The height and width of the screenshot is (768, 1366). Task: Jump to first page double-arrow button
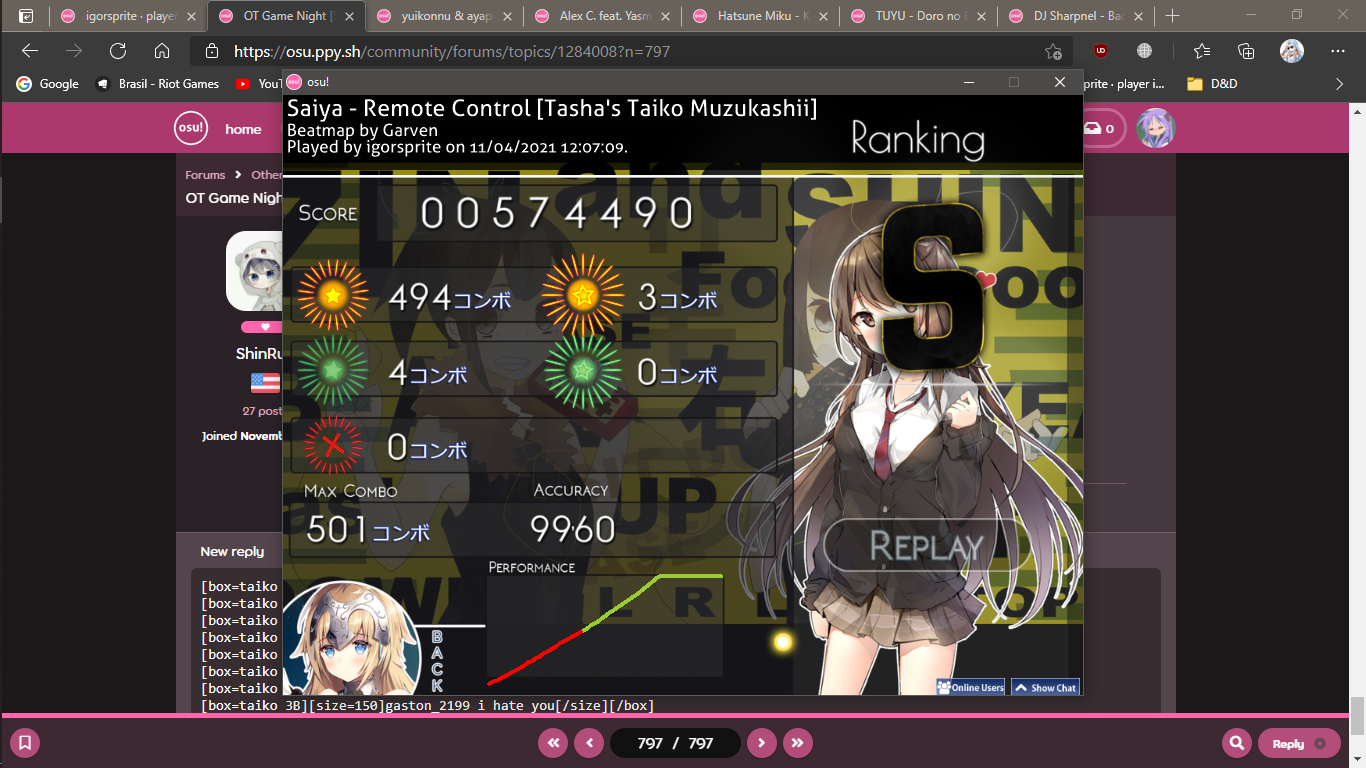click(x=552, y=743)
